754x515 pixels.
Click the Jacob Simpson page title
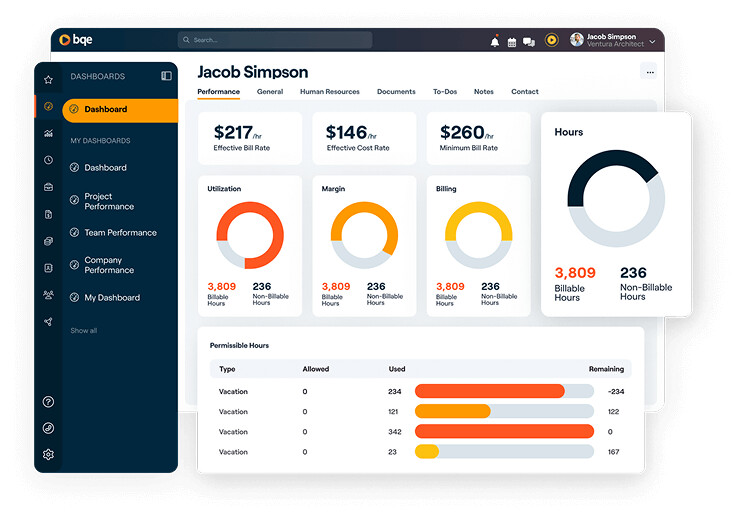[253, 72]
